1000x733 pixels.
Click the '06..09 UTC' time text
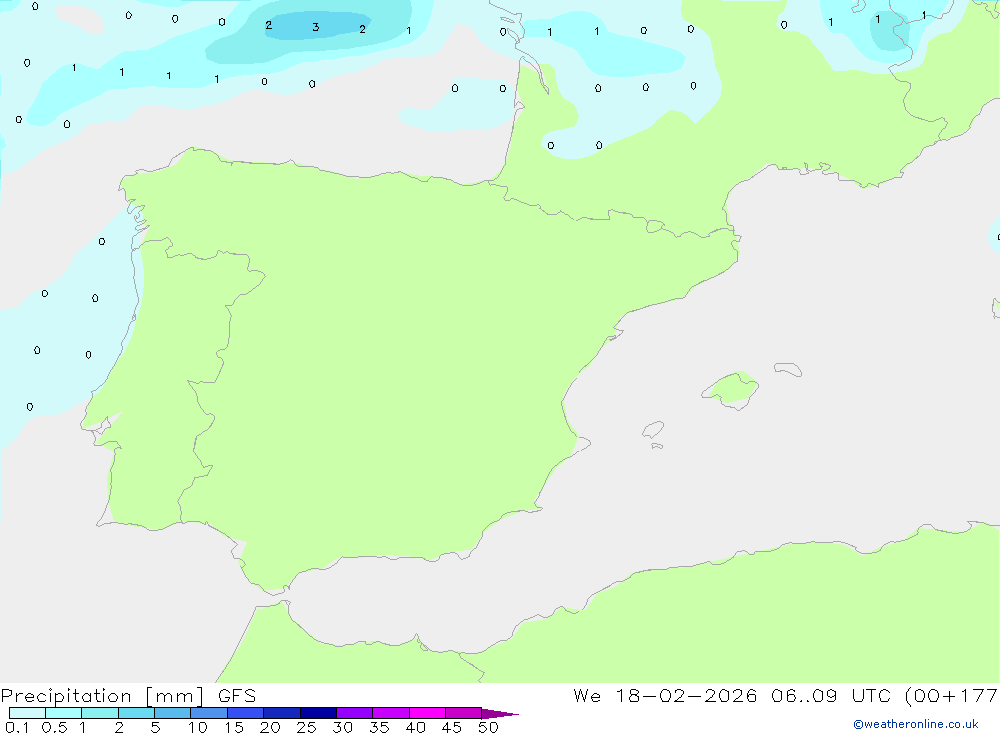click(831, 695)
